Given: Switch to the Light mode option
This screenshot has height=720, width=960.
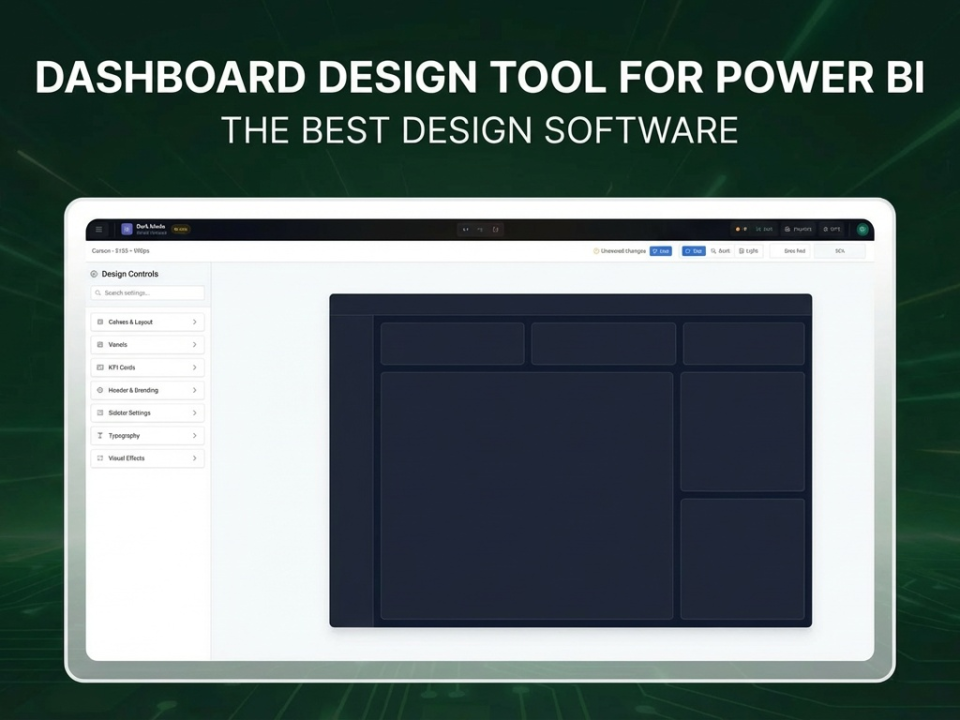Looking at the screenshot, I should (748, 251).
